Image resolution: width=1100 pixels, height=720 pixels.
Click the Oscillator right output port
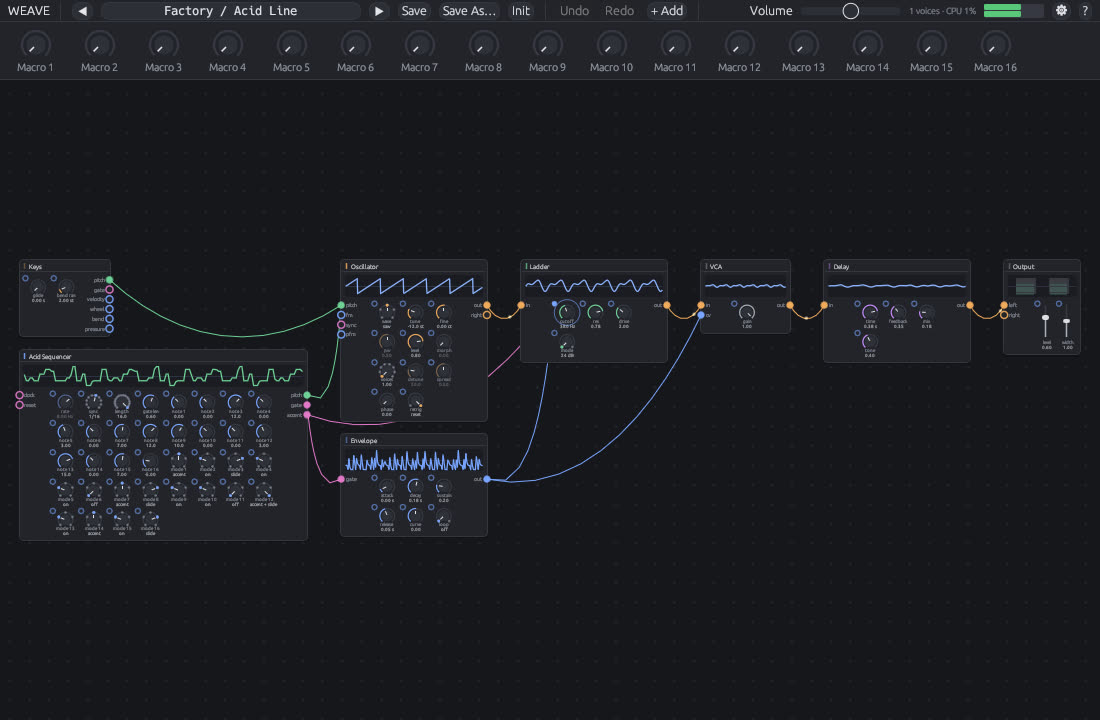point(487,315)
